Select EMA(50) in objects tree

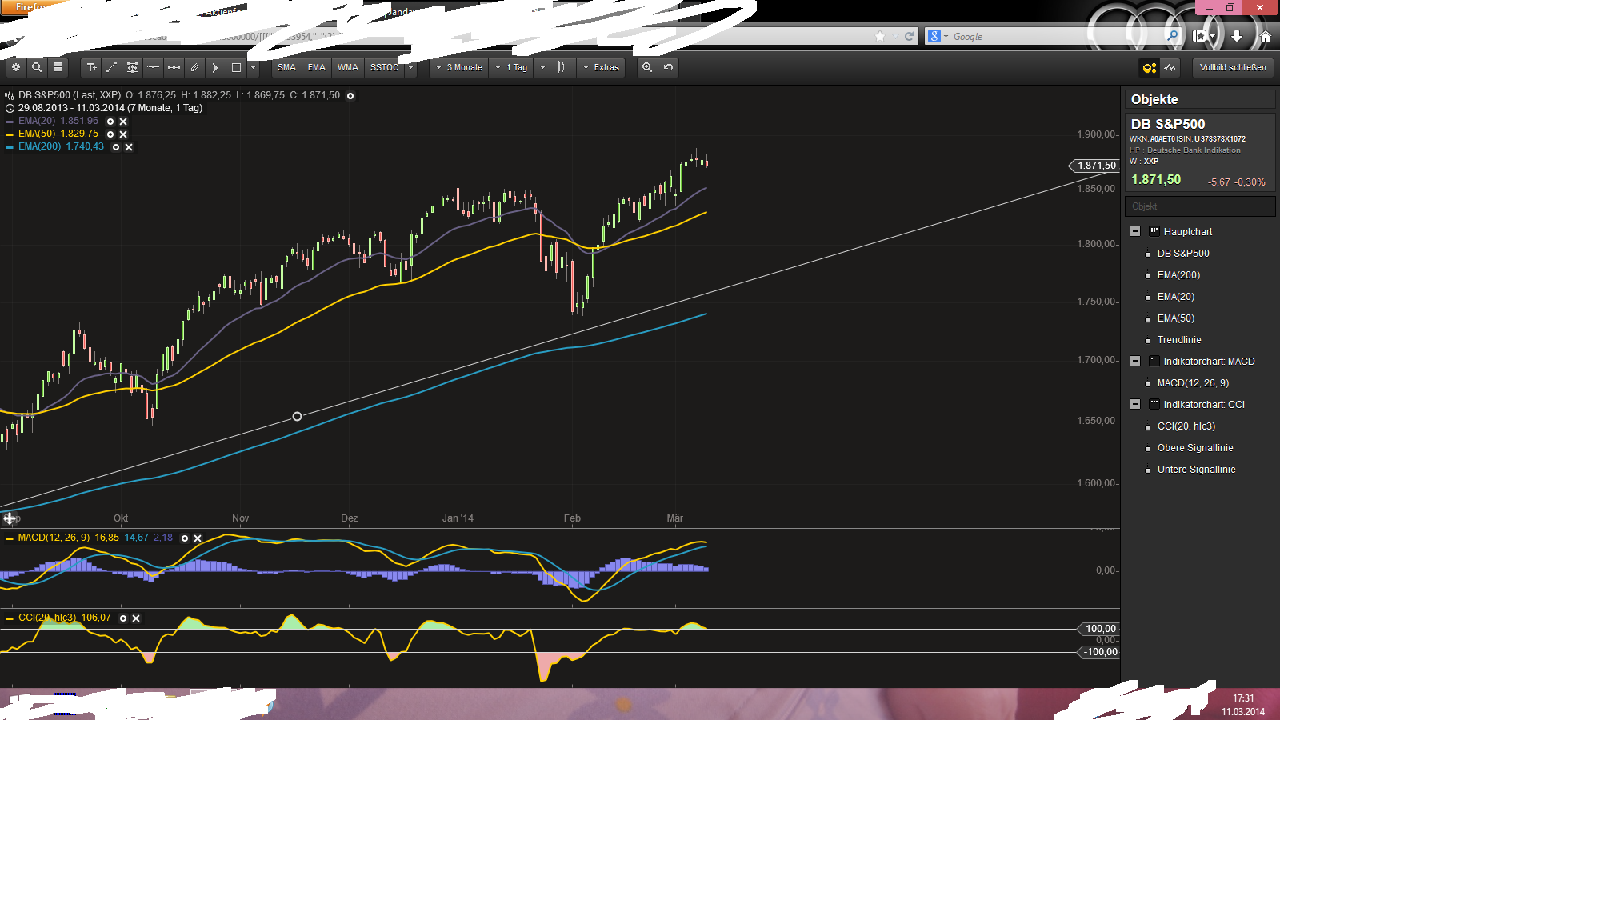point(1176,318)
